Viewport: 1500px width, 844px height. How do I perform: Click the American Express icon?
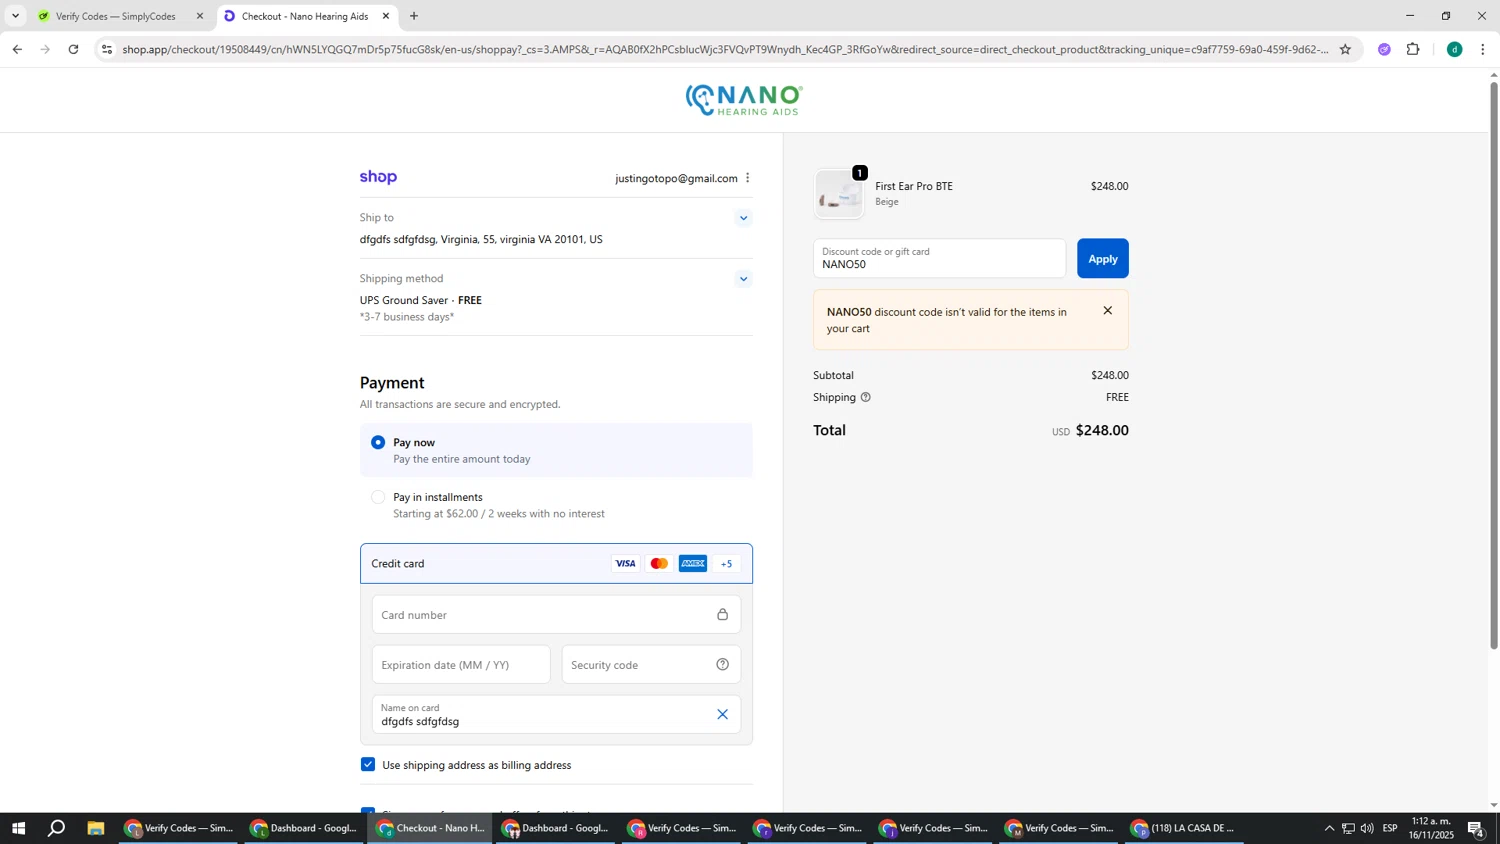click(693, 564)
